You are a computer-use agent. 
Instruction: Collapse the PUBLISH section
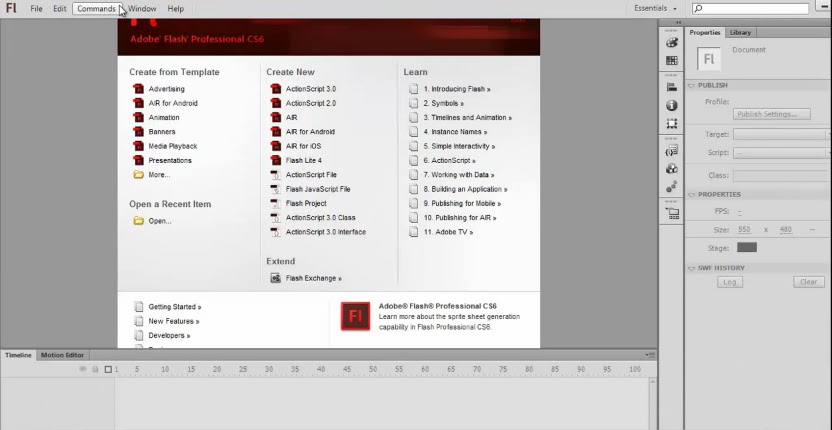point(691,85)
